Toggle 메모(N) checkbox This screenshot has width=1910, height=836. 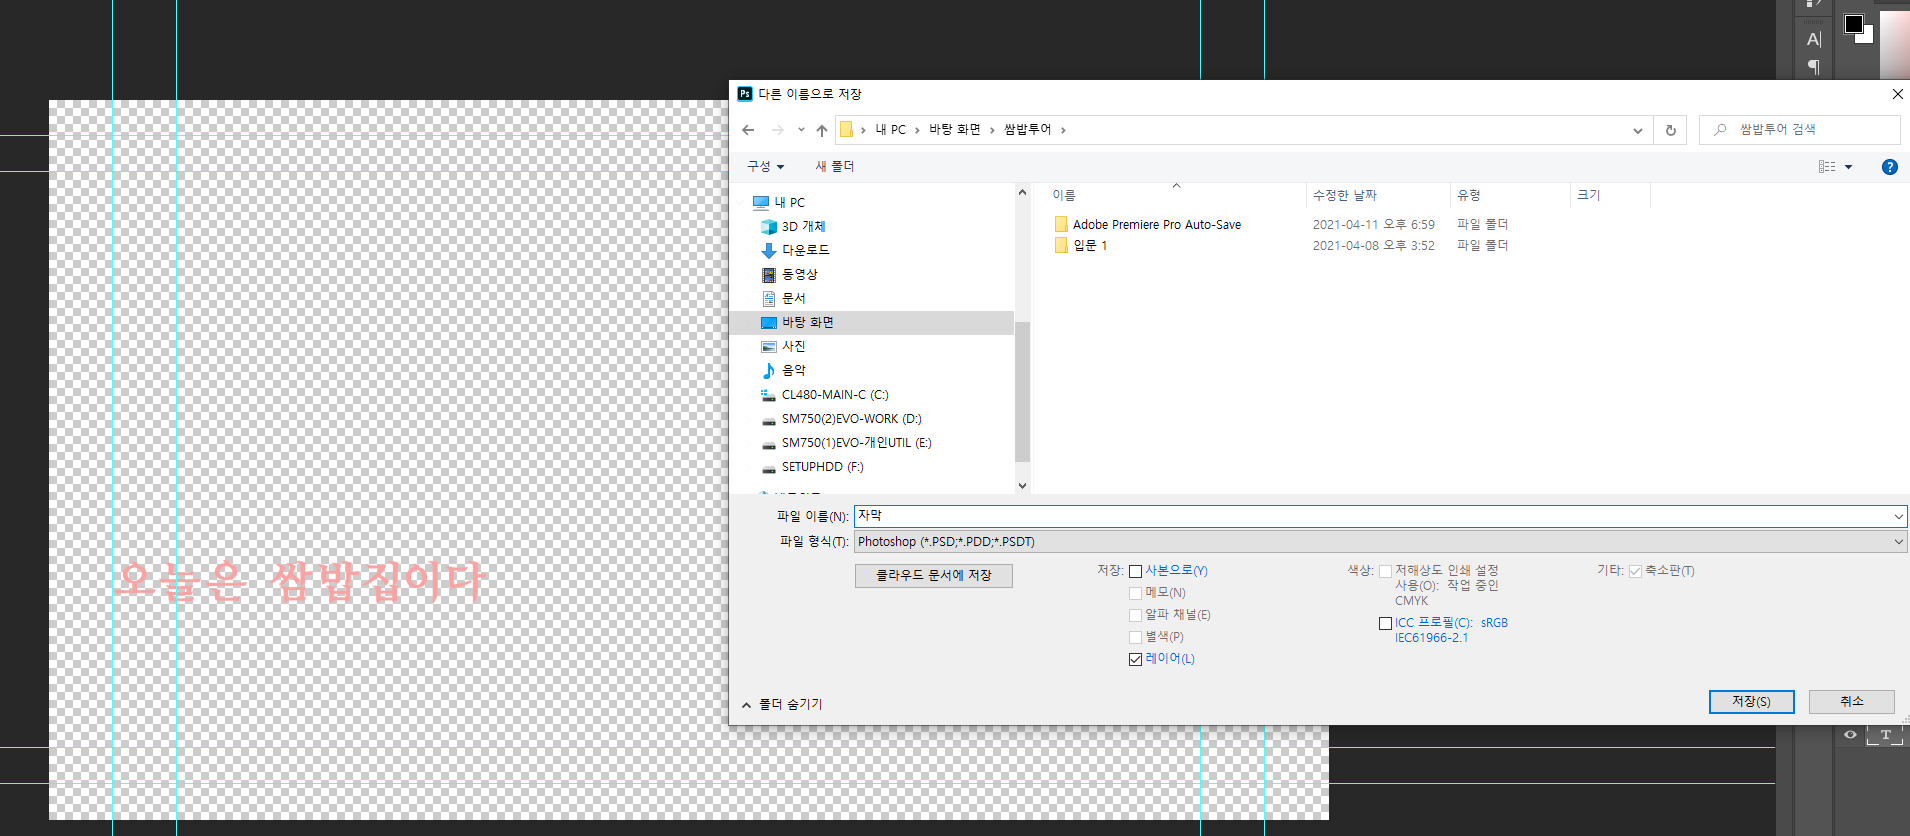point(1135,594)
